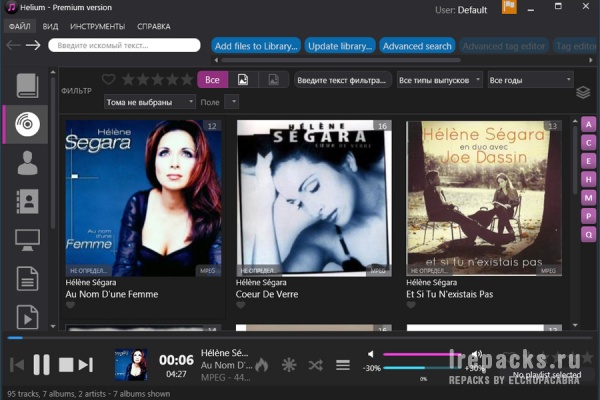The image size is (600, 400).
Task: Click the 'Advanced search' button
Action: click(x=417, y=46)
